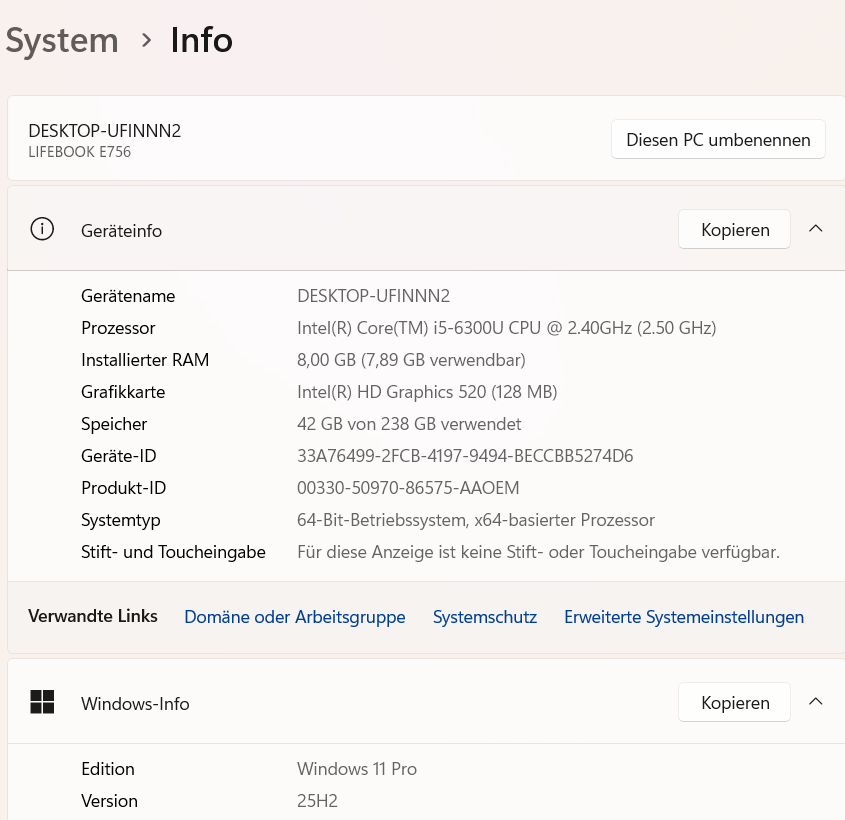
Task: Click the Prozessor label
Action: [x=118, y=328]
